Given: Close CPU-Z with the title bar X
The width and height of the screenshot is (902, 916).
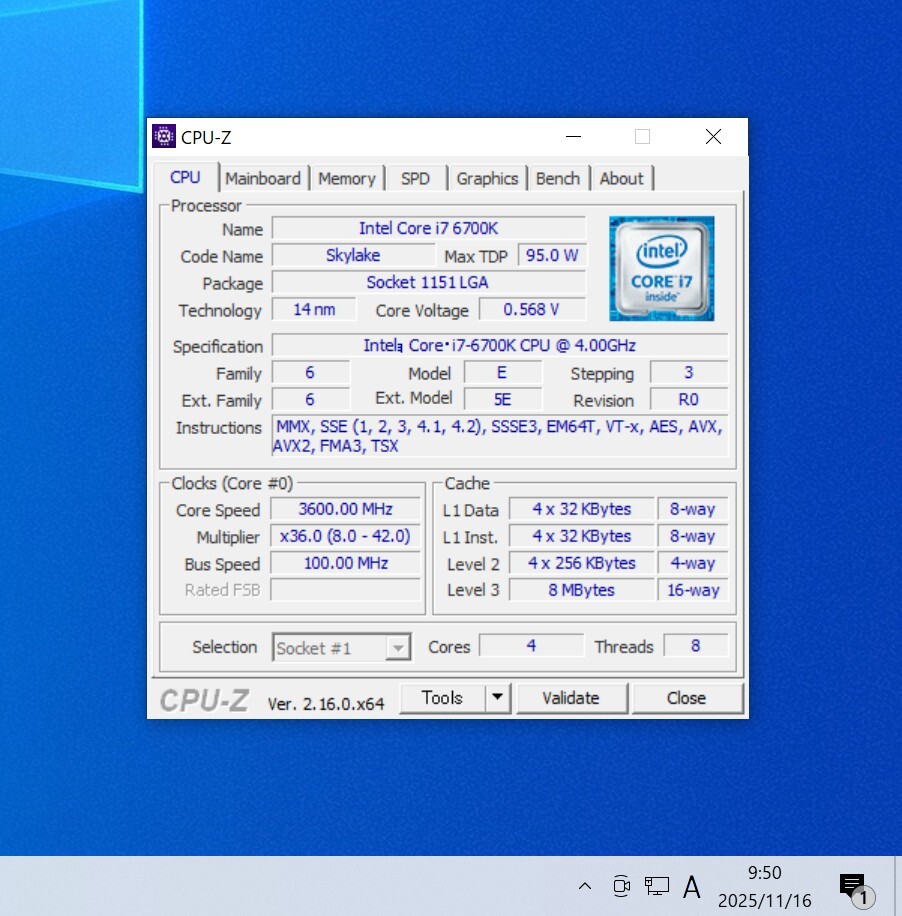Looking at the screenshot, I should coord(713,137).
